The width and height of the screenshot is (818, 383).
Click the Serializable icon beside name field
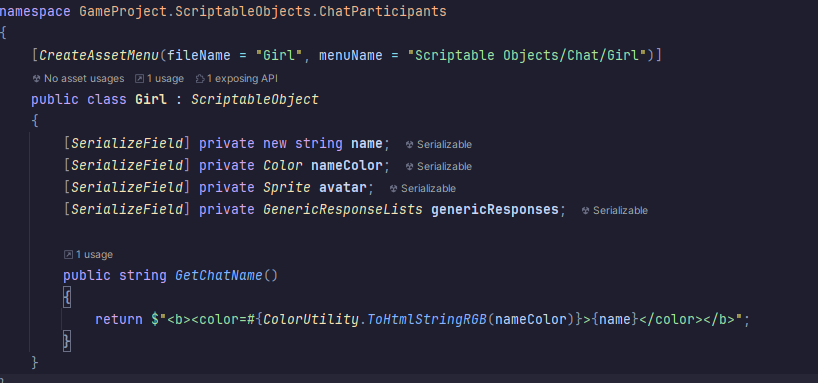coord(410,145)
